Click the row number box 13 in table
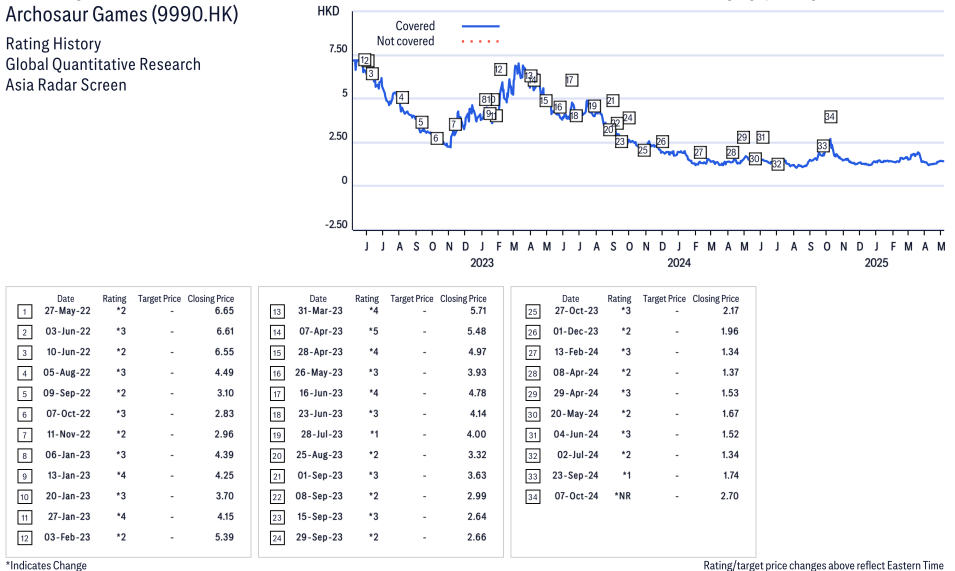 pos(277,312)
